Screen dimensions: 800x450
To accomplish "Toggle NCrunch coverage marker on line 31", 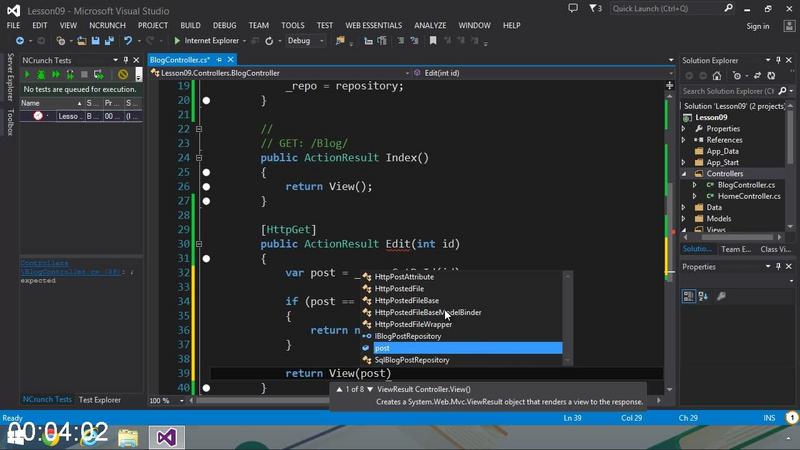I will [x=206, y=259].
